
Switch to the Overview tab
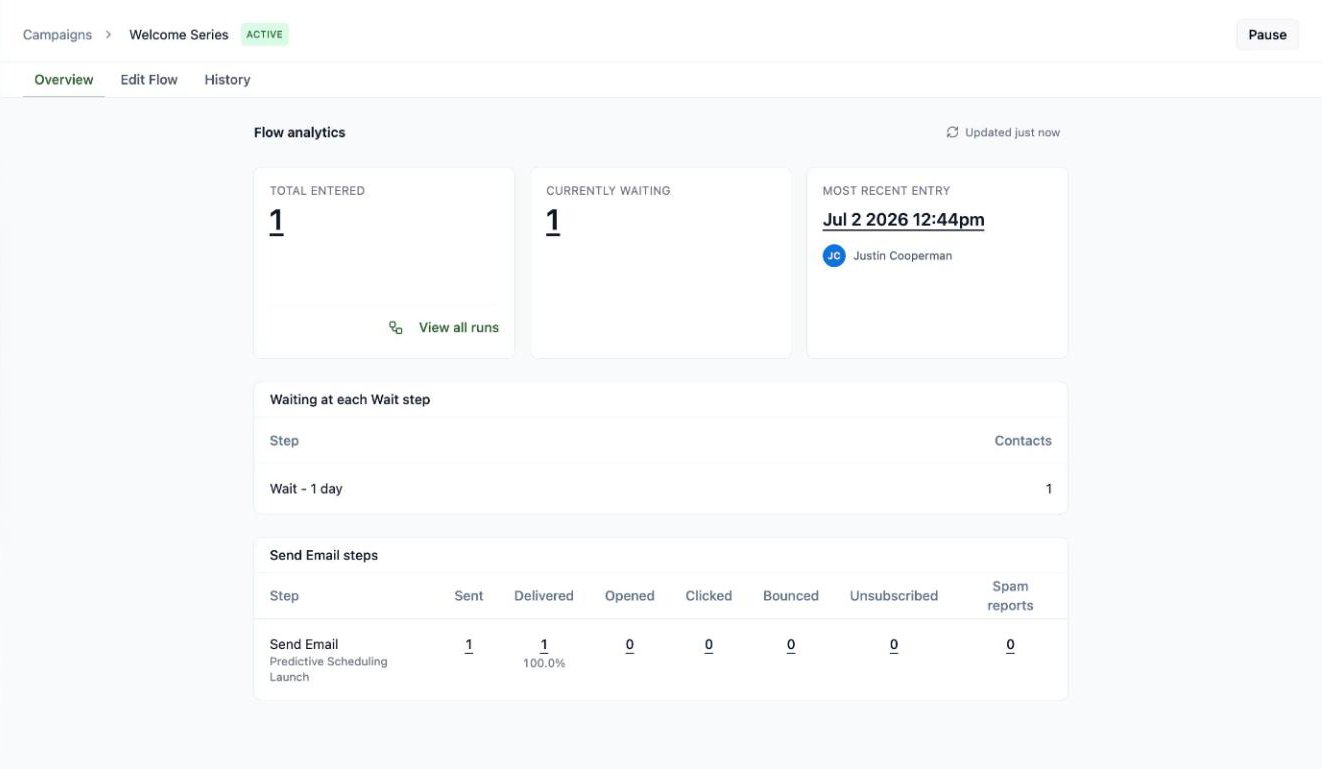64,80
